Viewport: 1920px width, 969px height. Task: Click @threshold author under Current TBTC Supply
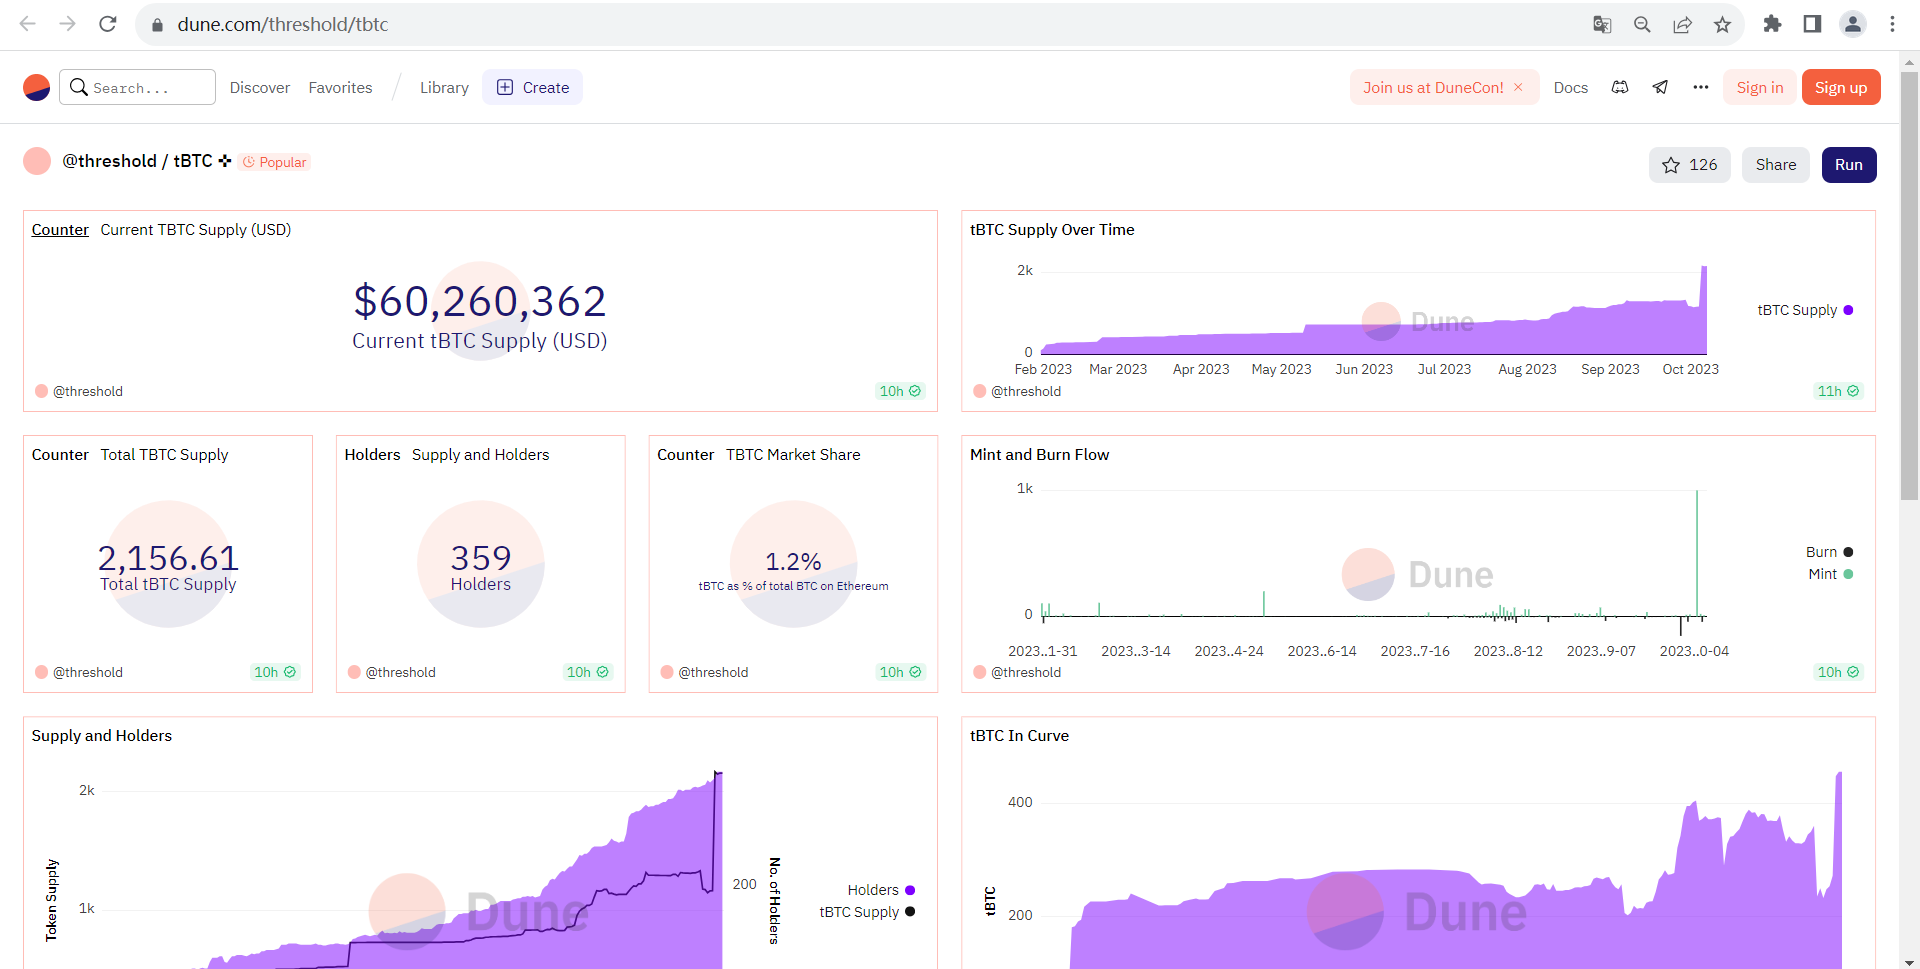click(x=88, y=391)
